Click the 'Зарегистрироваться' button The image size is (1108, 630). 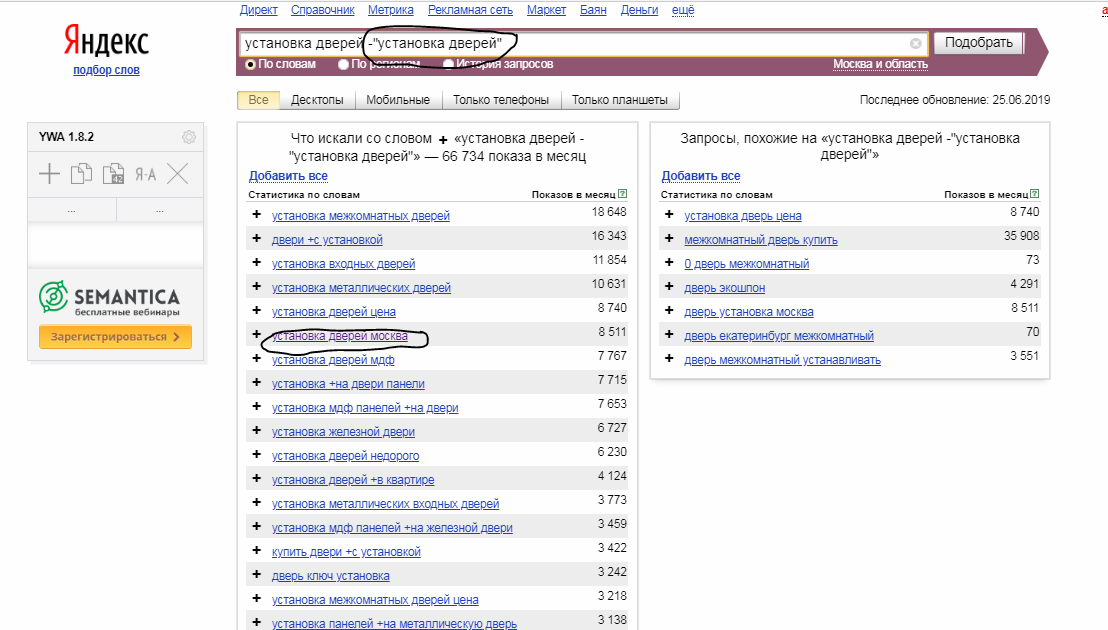115,337
